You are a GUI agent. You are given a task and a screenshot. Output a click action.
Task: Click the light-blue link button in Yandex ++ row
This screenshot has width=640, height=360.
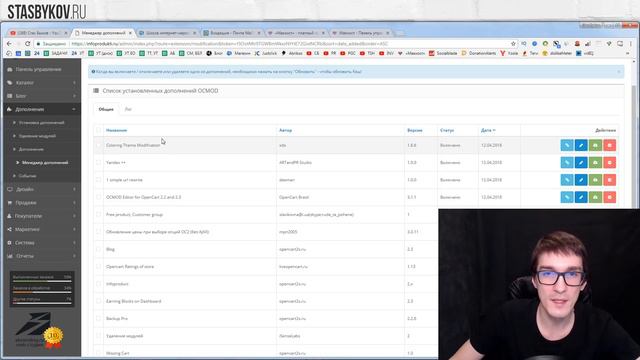567,162
